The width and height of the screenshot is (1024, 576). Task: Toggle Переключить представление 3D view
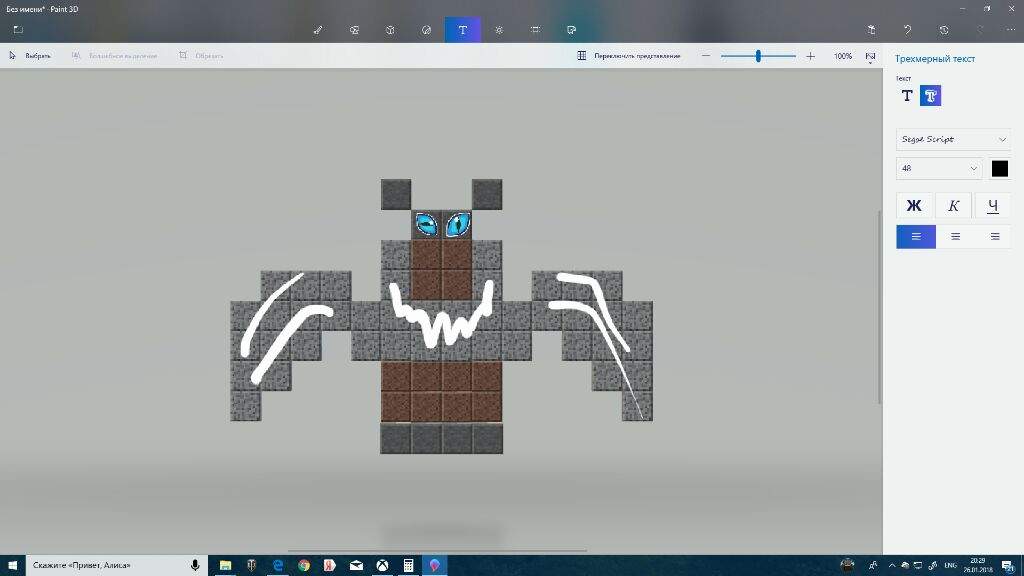point(629,56)
